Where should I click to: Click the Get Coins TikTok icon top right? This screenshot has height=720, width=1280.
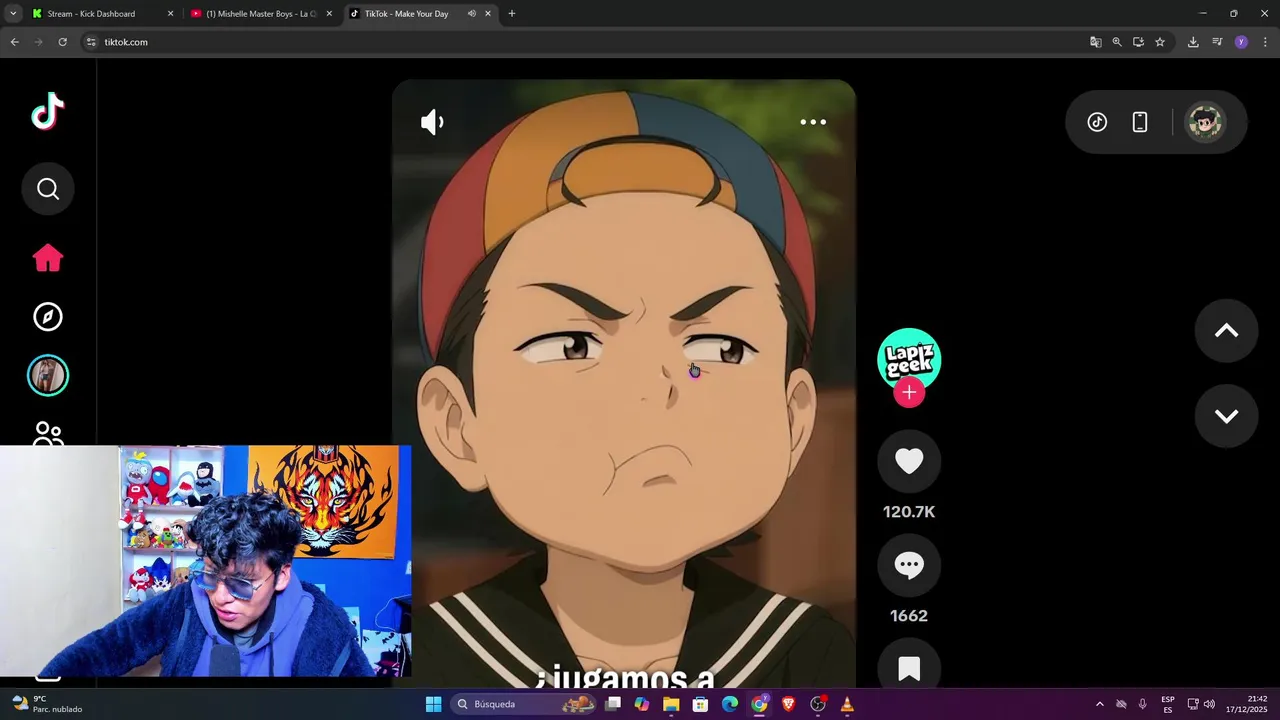coord(1097,122)
